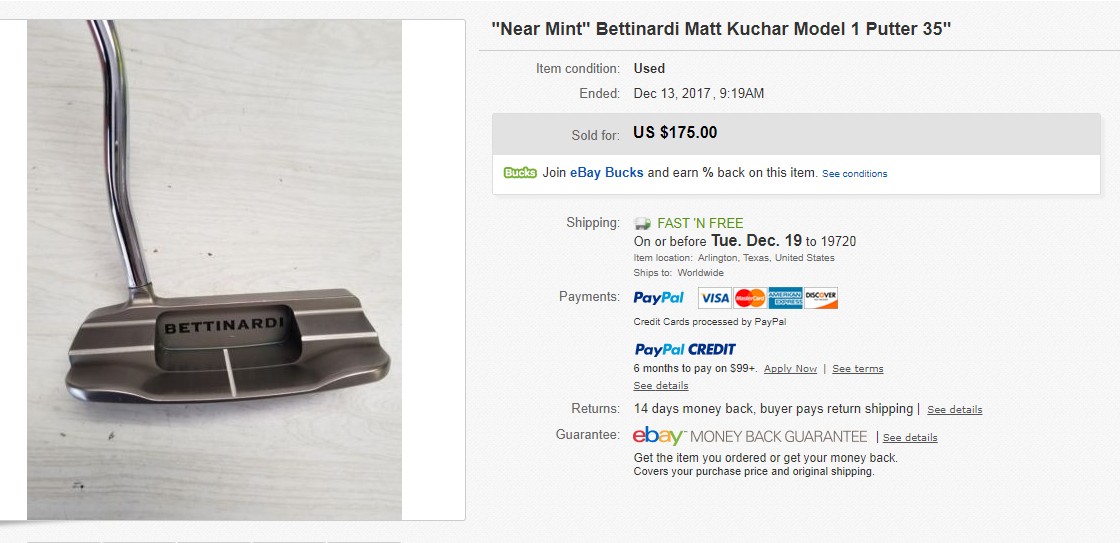This screenshot has height=543, width=1120.
Task: View See details for Money Back Guarantee
Action: click(910, 438)
